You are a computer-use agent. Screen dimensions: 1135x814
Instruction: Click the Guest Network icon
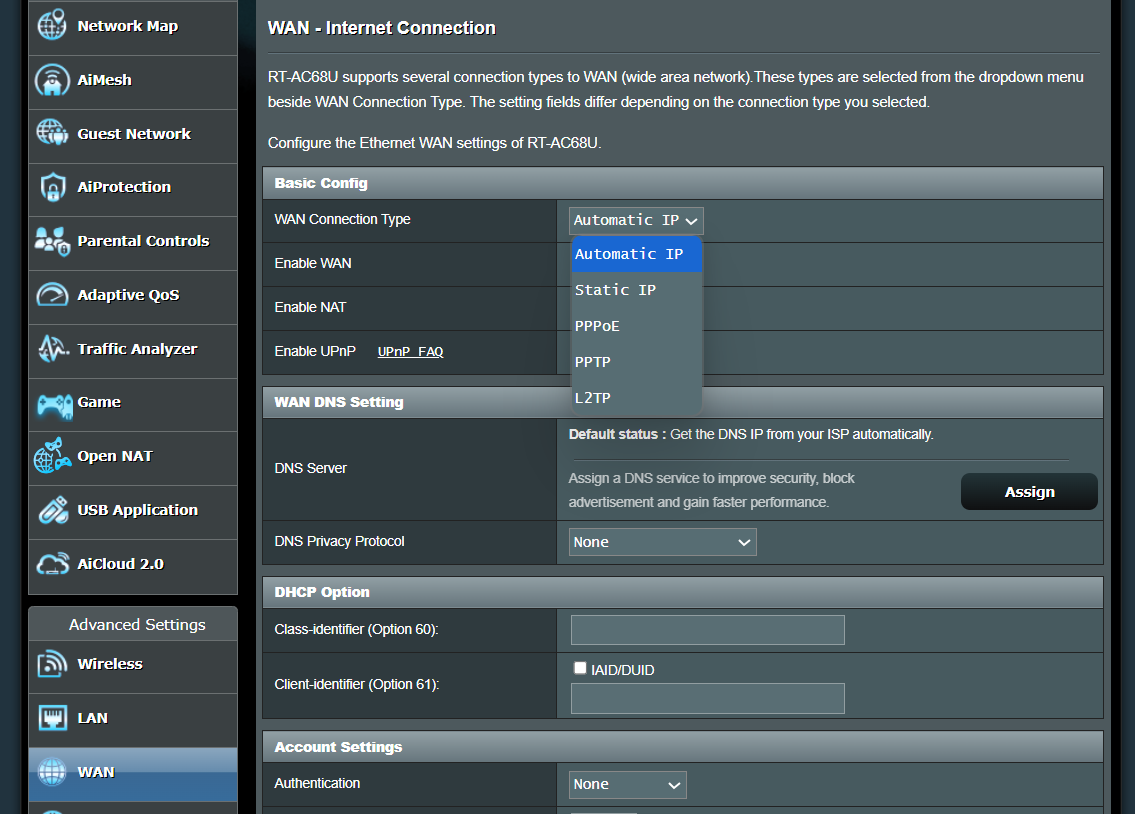coord(52,133)
